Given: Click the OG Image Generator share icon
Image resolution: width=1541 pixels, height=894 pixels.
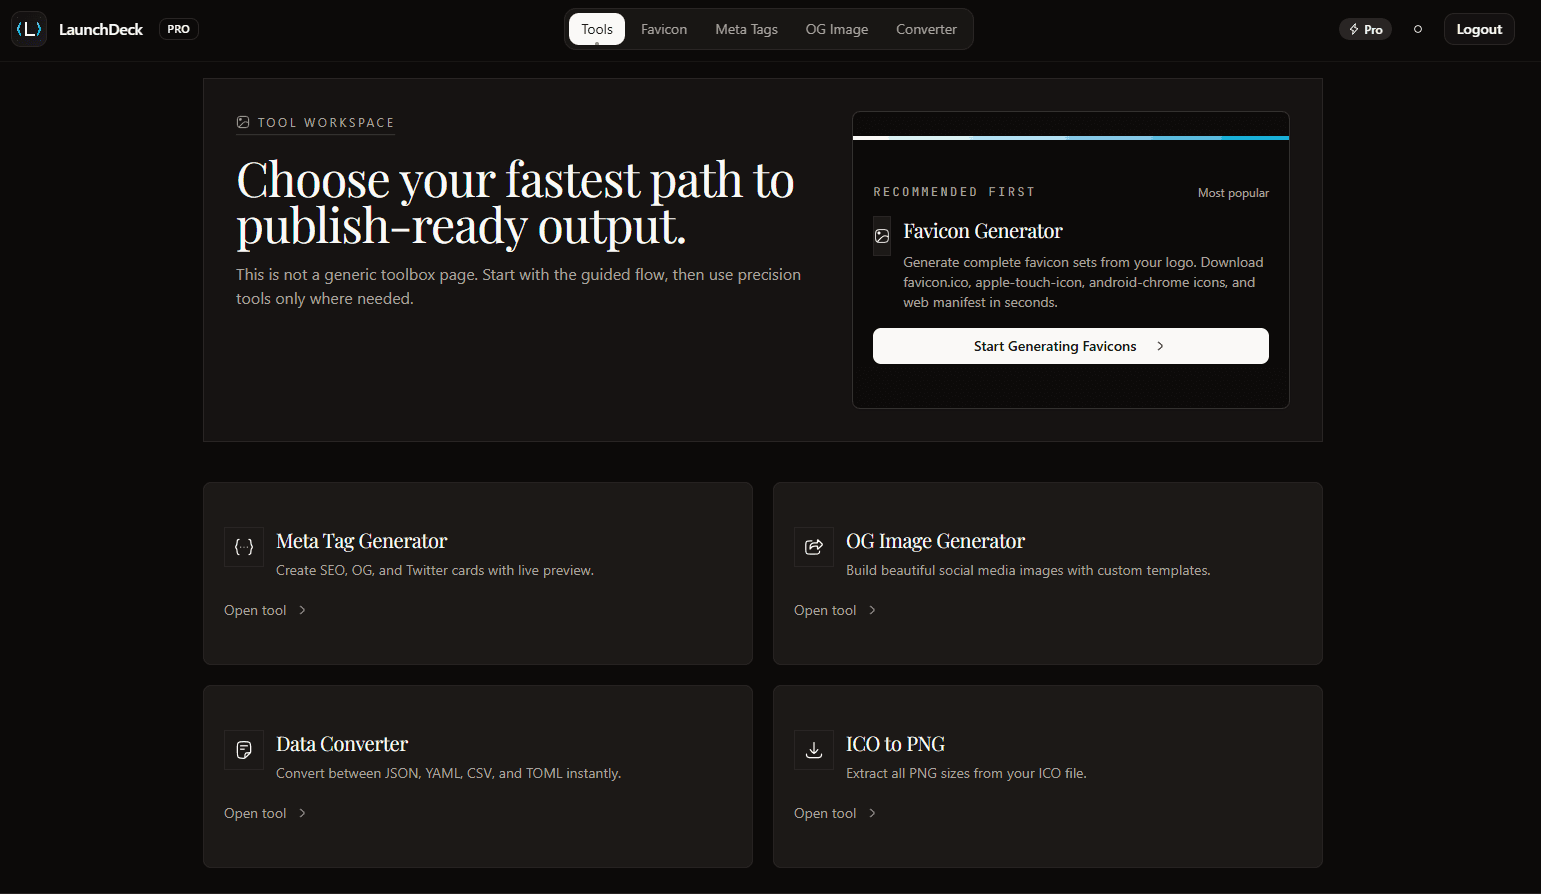Looking at the screenshot, I should pos(814,547).
